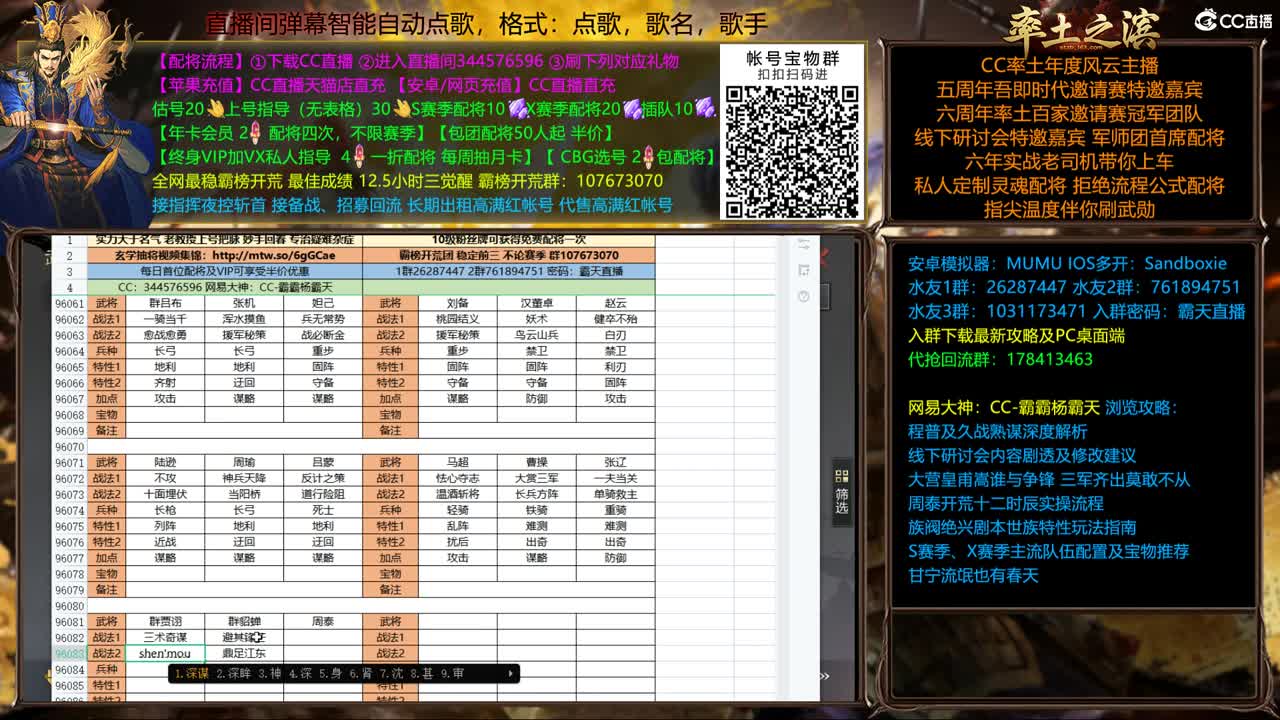1280x720 pixels.
Task: Select the cell 兵无常势
Action: (x=323, y=319)
